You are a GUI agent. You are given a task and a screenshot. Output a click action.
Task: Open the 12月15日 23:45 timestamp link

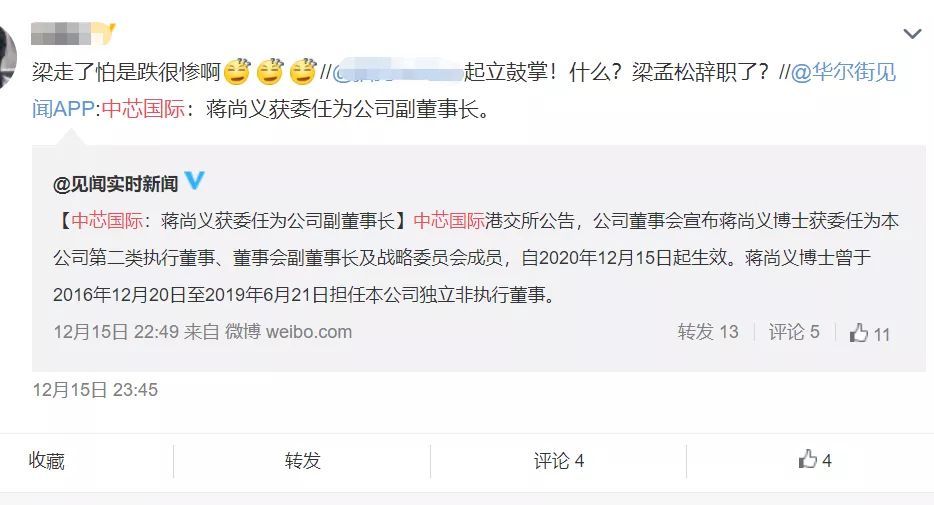[95, 390]
